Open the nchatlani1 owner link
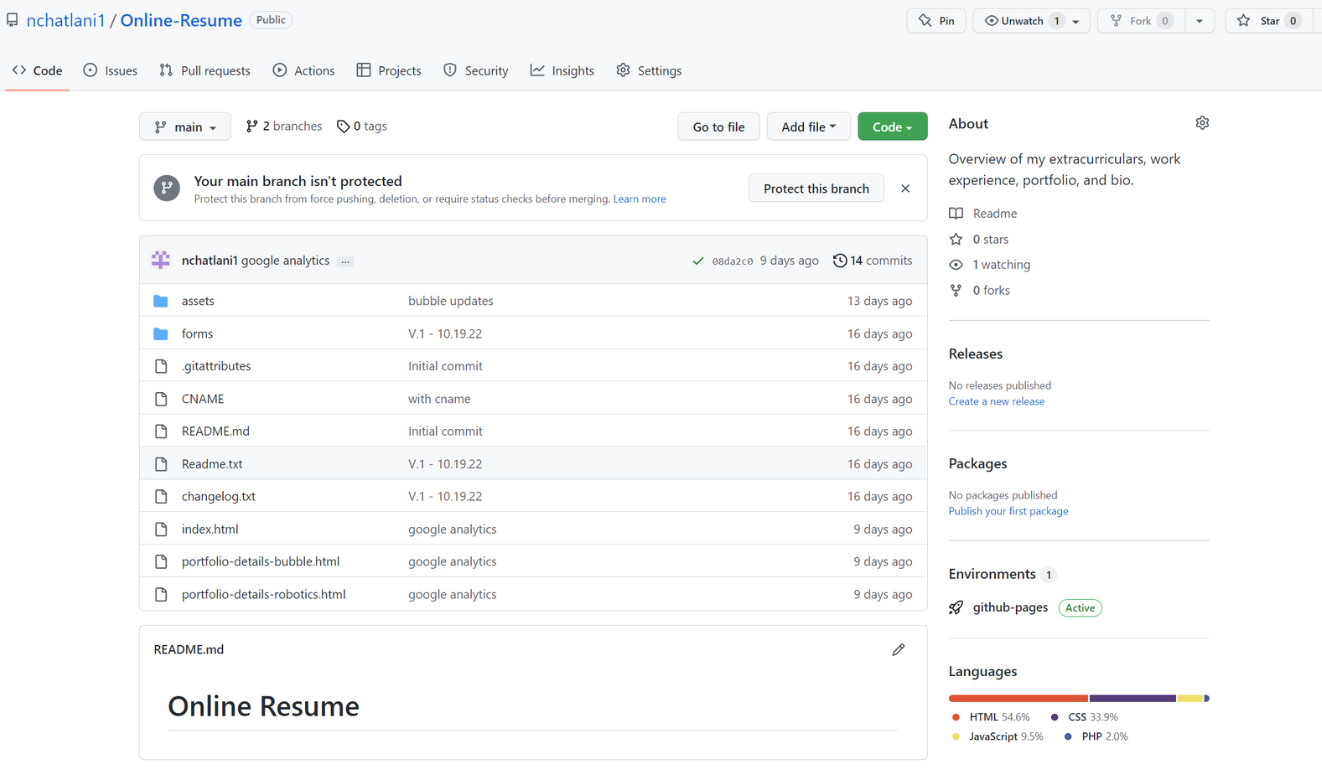This screenshot has height=780, width=1322. [x=65, y=20]
